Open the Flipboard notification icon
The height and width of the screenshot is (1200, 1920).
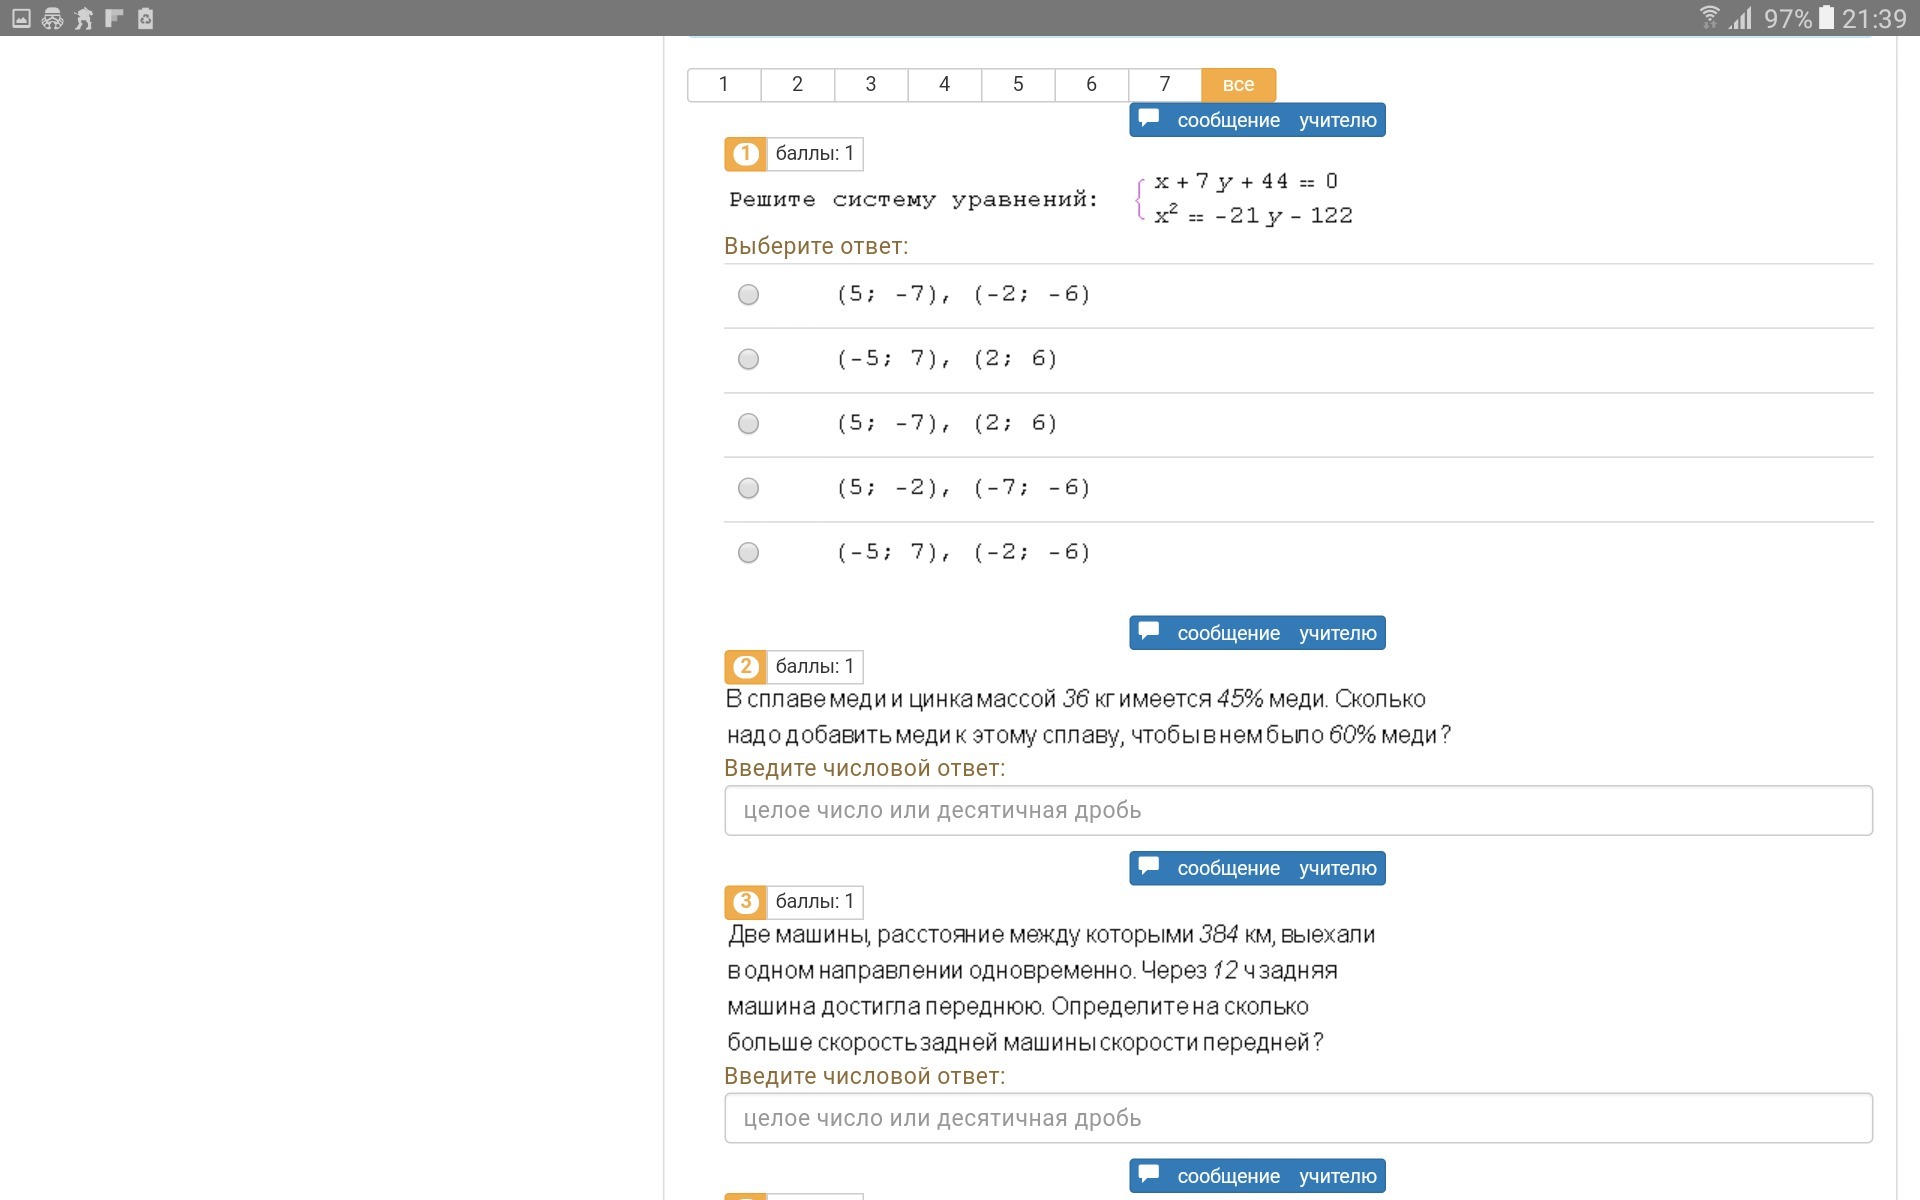(114, 18)
